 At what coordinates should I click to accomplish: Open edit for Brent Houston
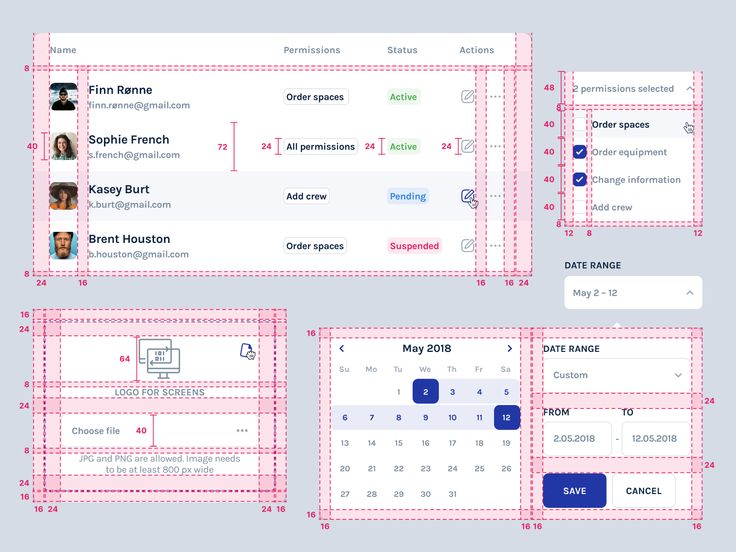point(467,245)
